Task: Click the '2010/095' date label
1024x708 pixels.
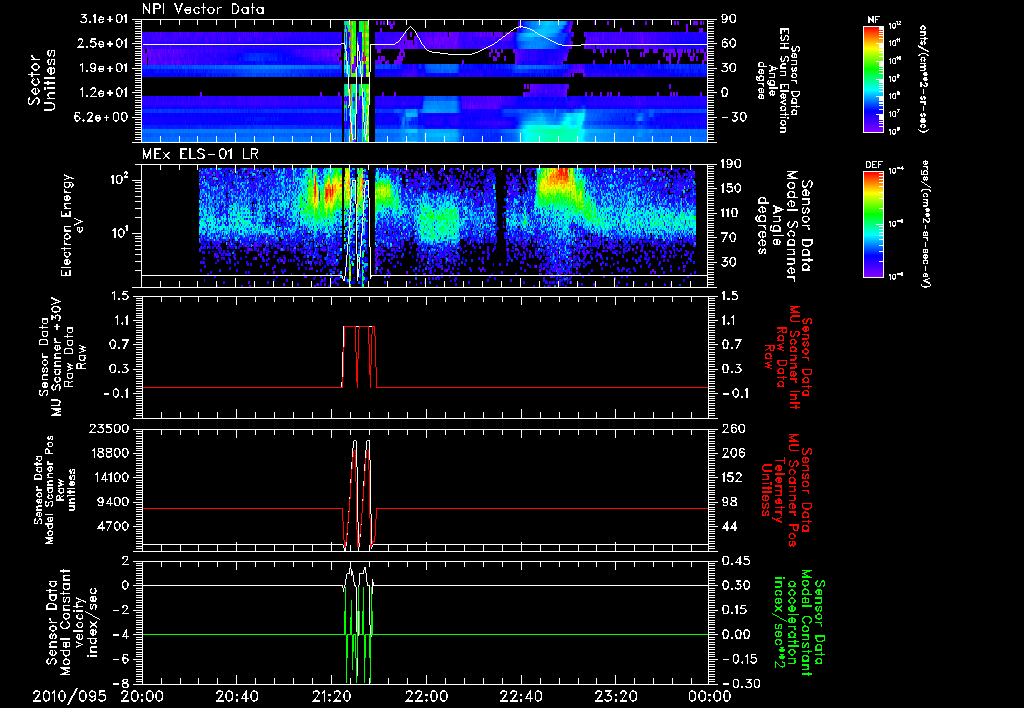Action: point(69,697)
